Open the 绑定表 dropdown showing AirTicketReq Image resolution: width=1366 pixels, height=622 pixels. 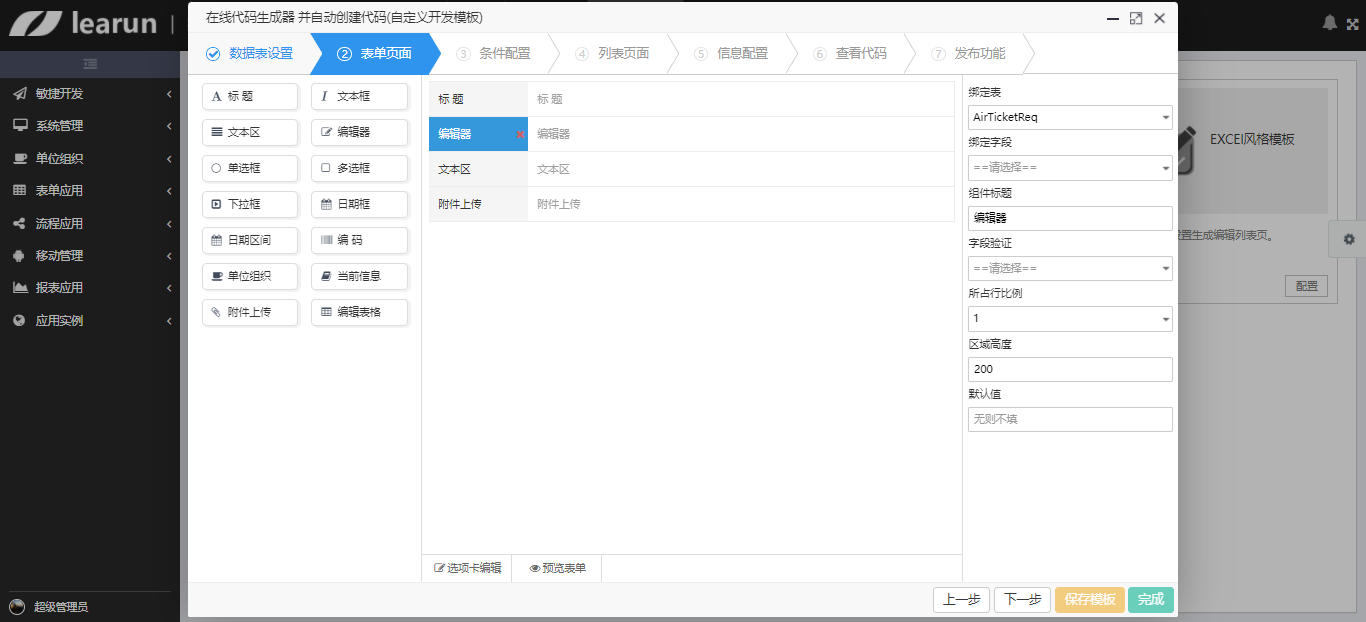tap(1070, 117)
